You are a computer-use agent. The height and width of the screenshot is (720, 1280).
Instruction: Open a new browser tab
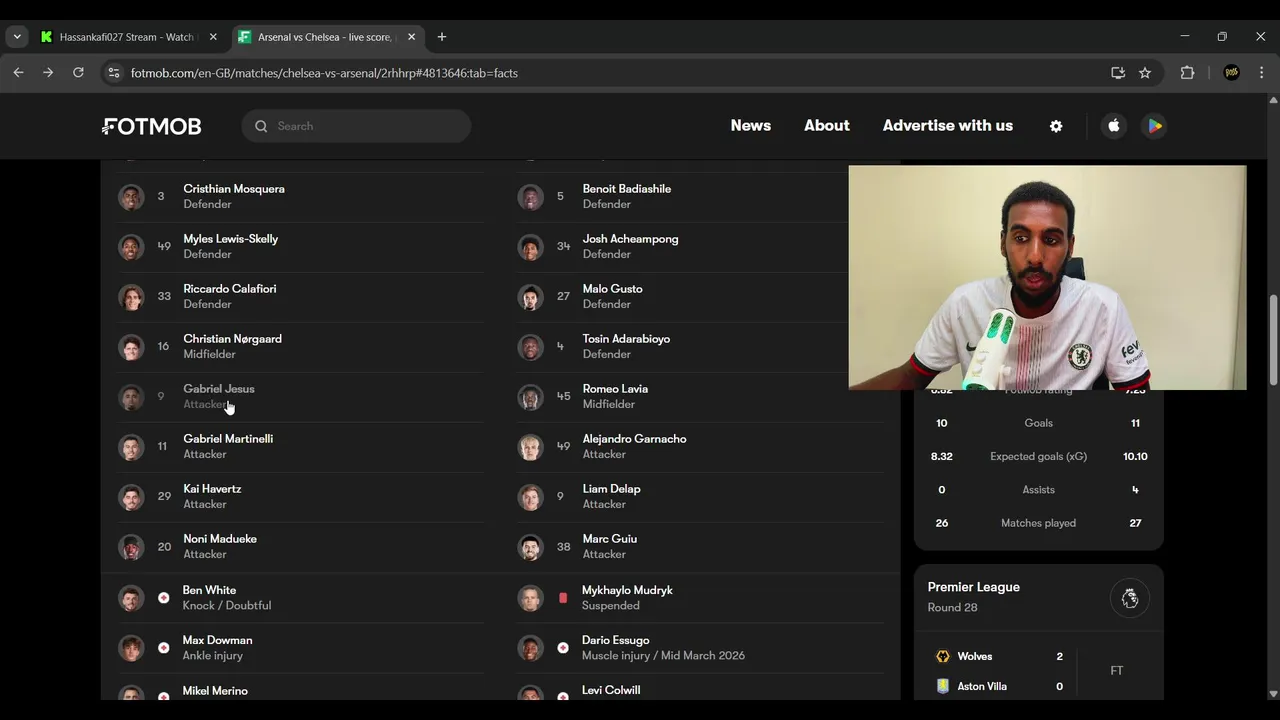[442, 37]
